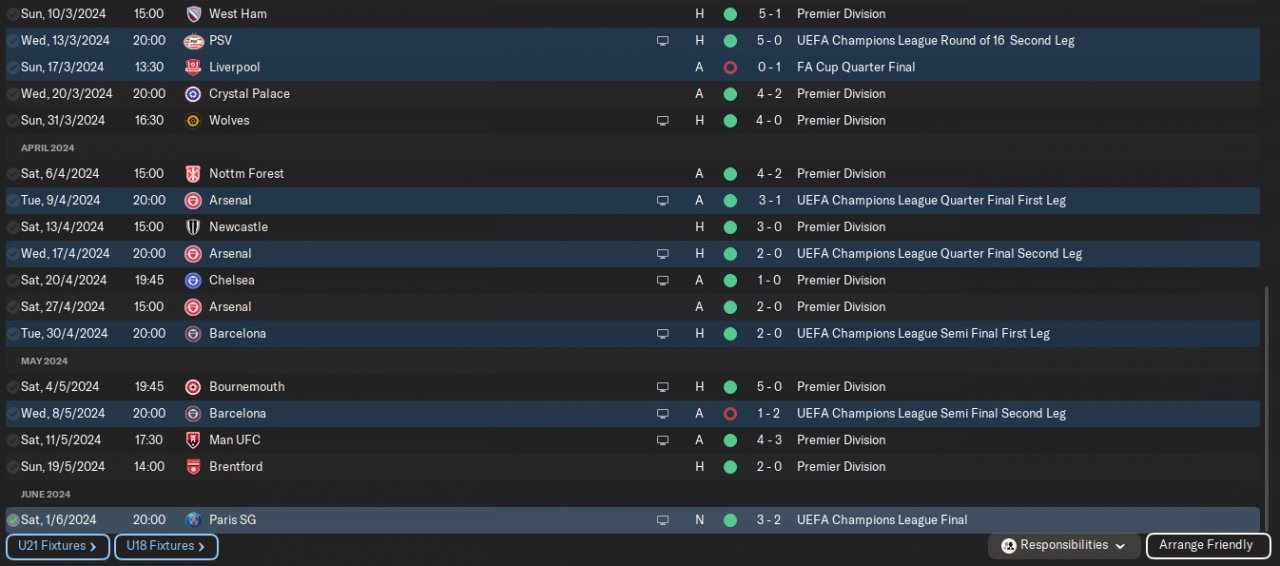Click the 19:45 kick-off time on Chelsea row

pyautogui.click(x=148, y=281)
